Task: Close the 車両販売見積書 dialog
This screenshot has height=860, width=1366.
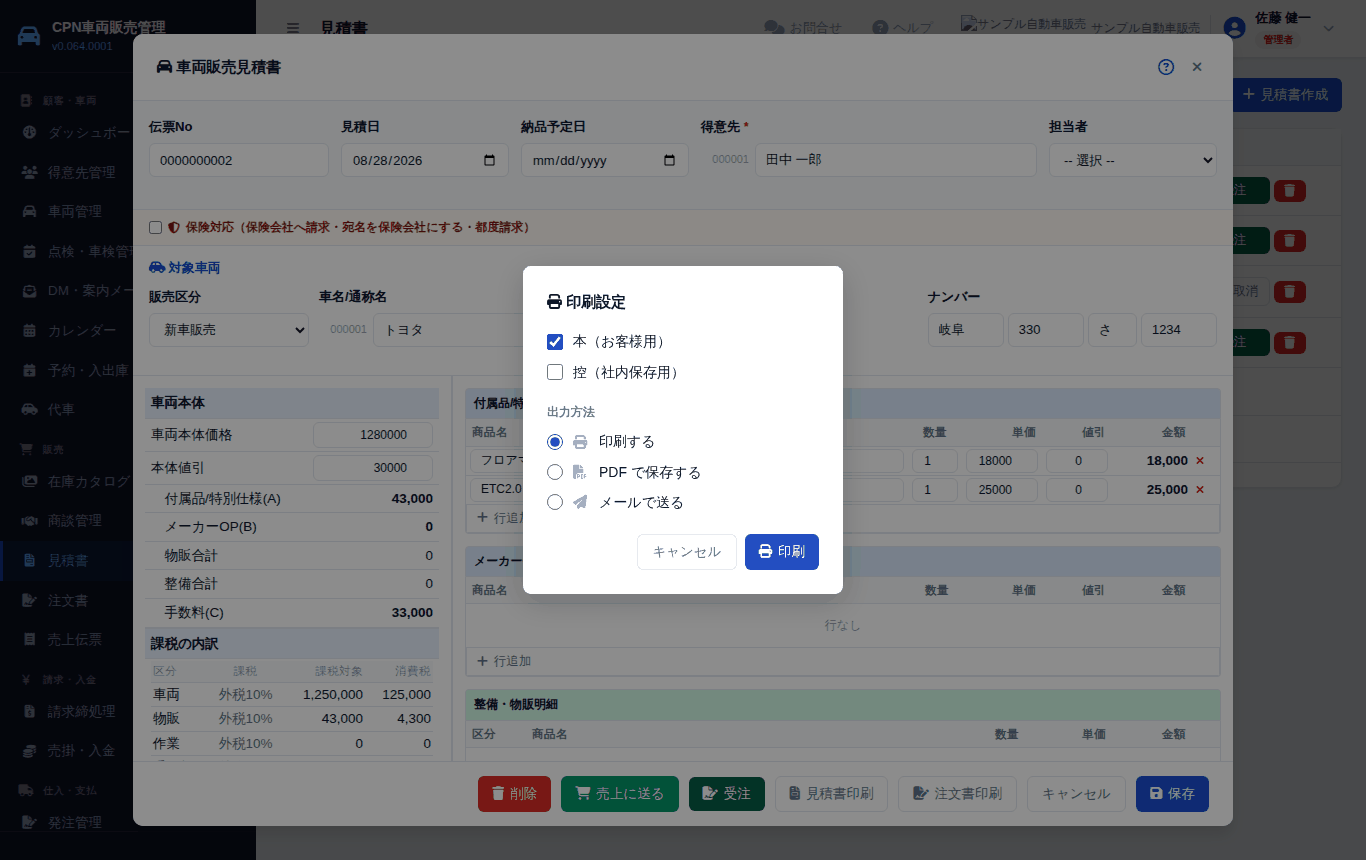Action: (x=1197, y=67)
